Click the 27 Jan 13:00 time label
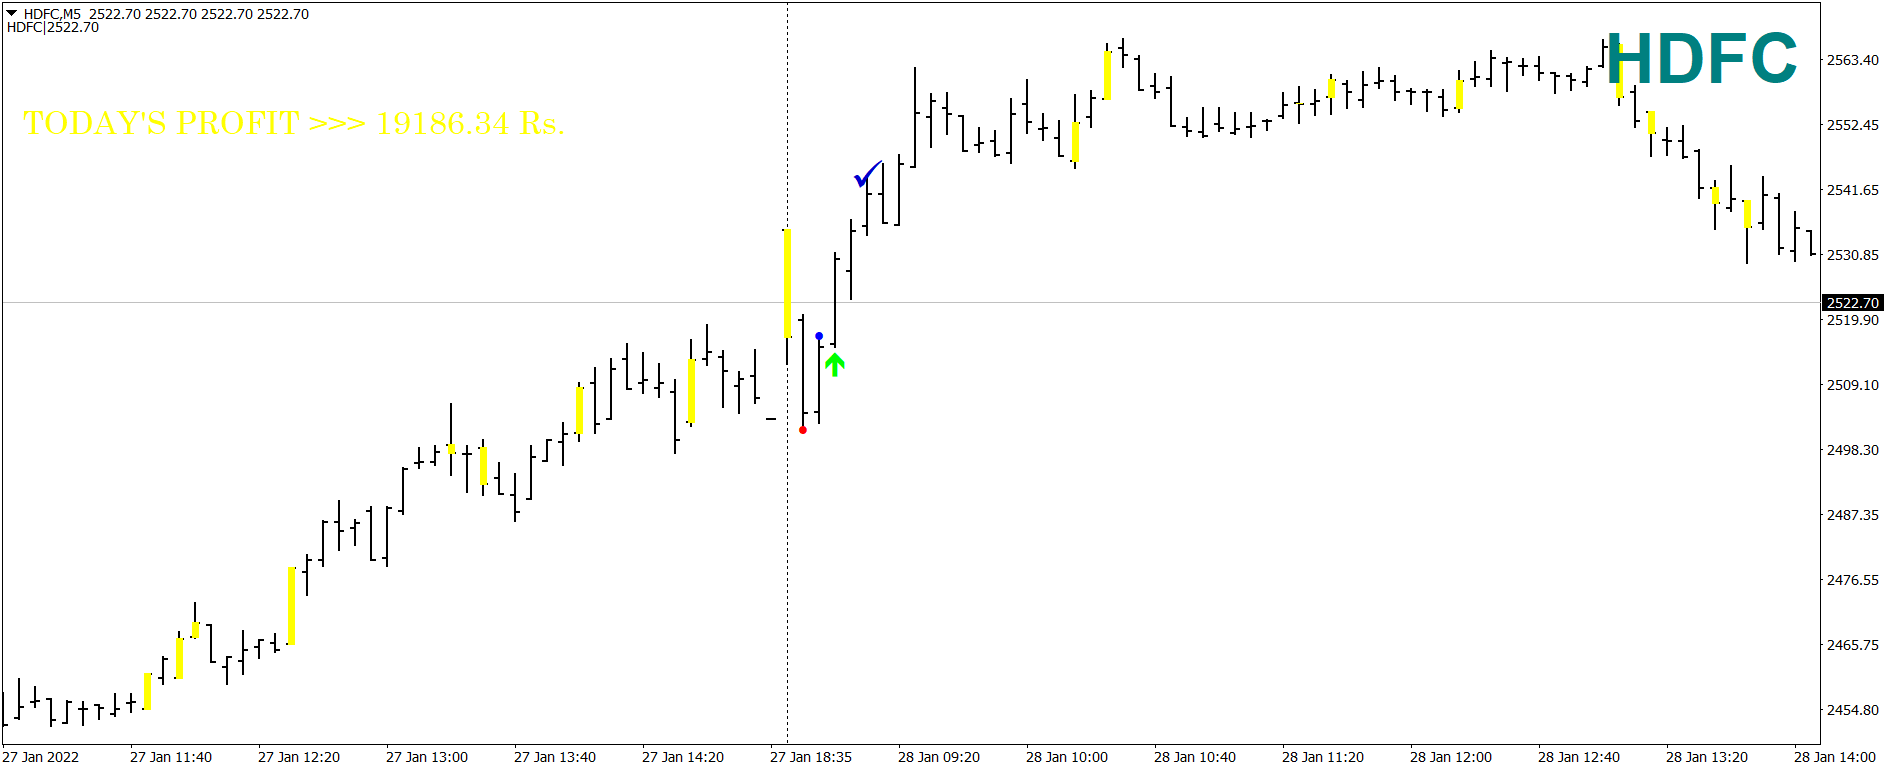Image resolution: width=1892 pixels, height=771 pixels. 427,757
